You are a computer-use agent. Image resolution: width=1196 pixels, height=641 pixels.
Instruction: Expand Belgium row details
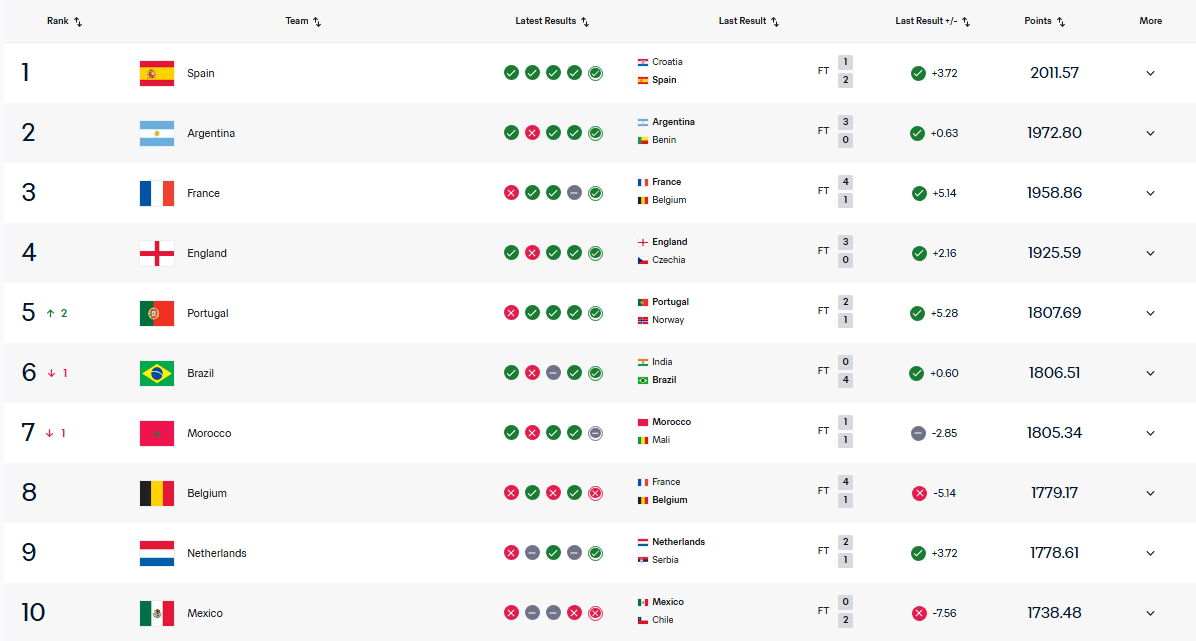(x=1150, y=494)
